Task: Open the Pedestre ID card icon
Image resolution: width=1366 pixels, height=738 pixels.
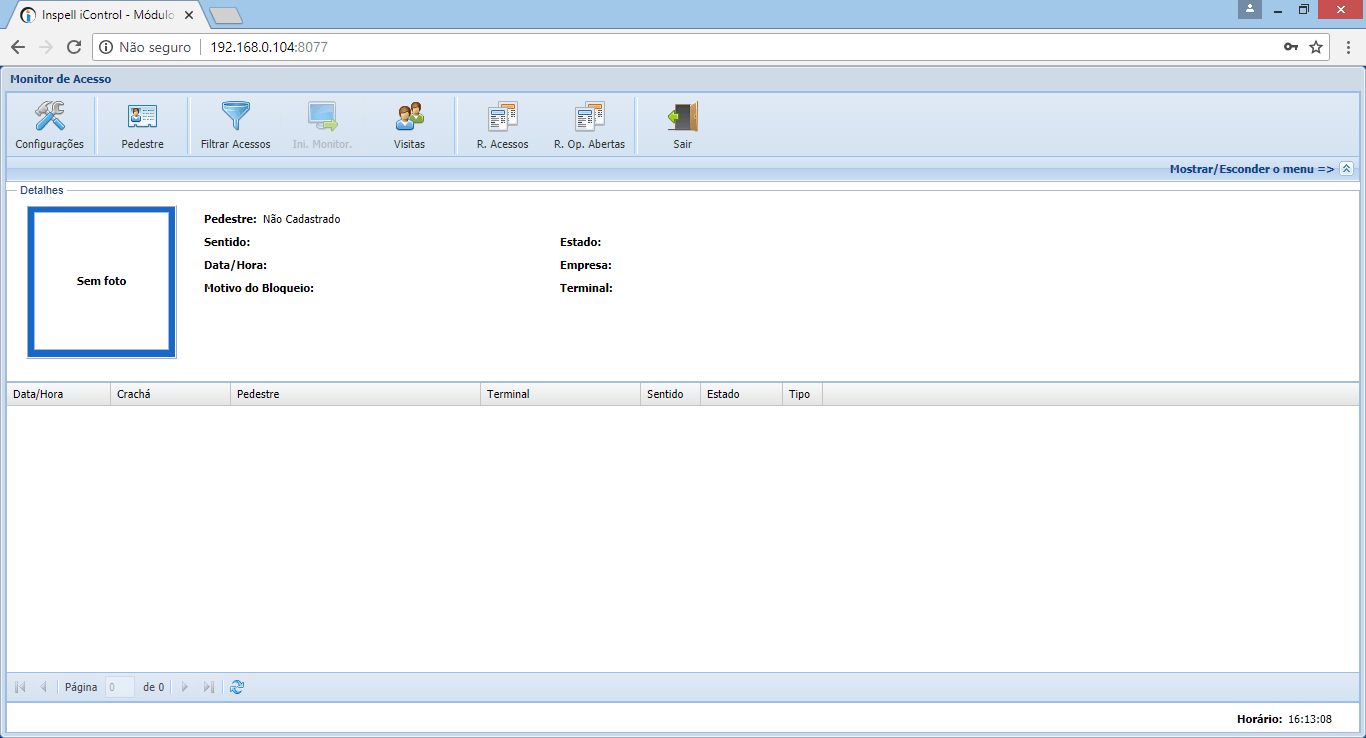Action: [142, 117]
